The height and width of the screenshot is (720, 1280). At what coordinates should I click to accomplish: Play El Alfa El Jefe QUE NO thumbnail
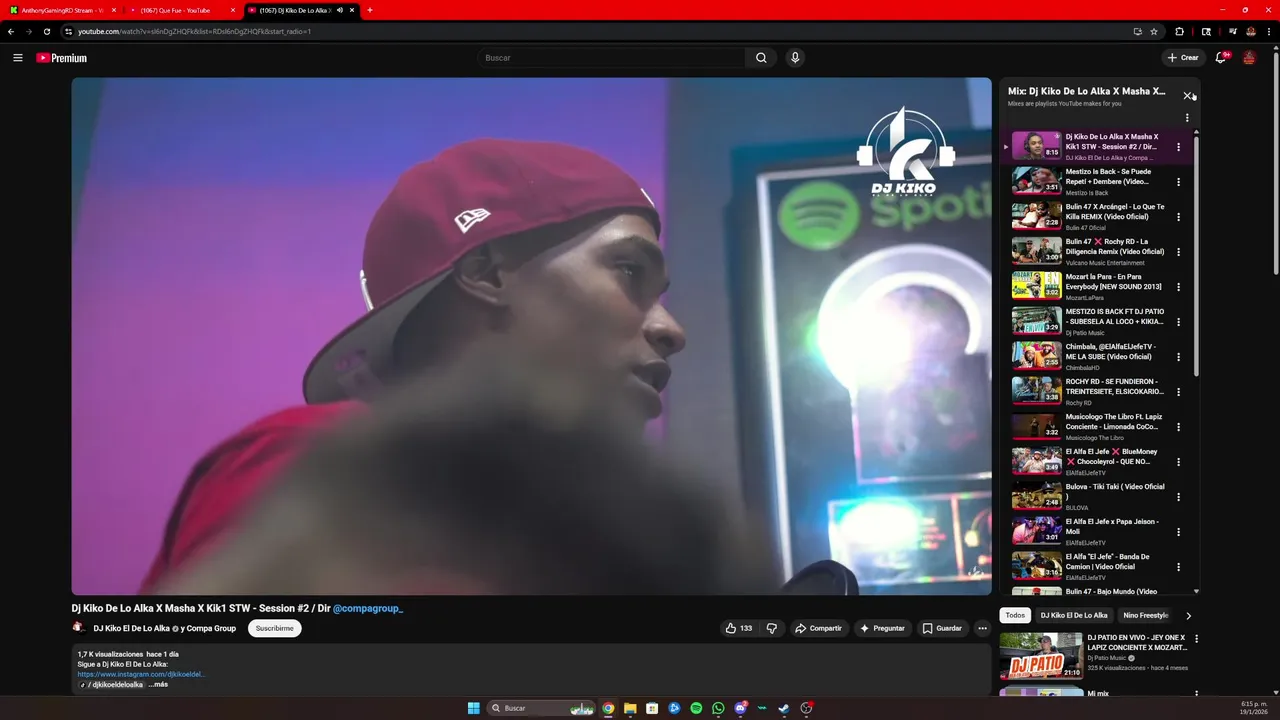[1036, 460]
